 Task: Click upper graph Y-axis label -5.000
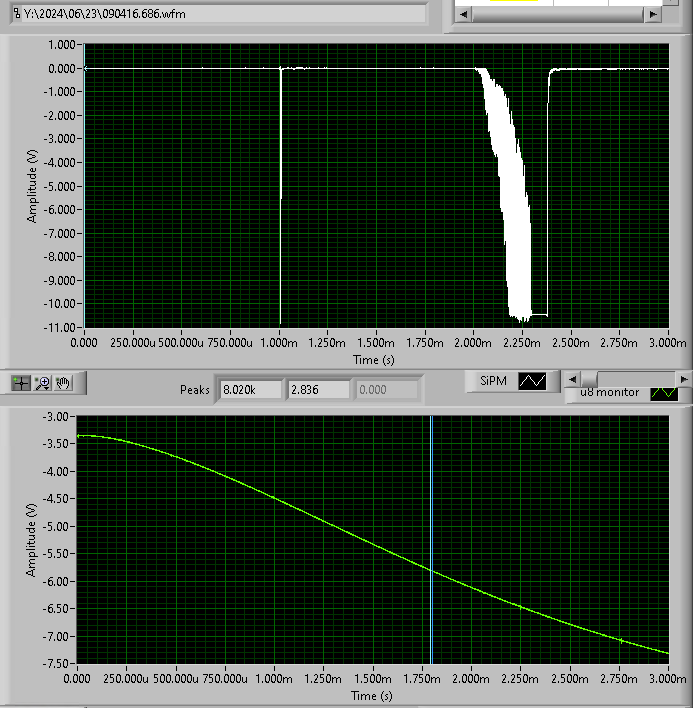coord(60,186)
